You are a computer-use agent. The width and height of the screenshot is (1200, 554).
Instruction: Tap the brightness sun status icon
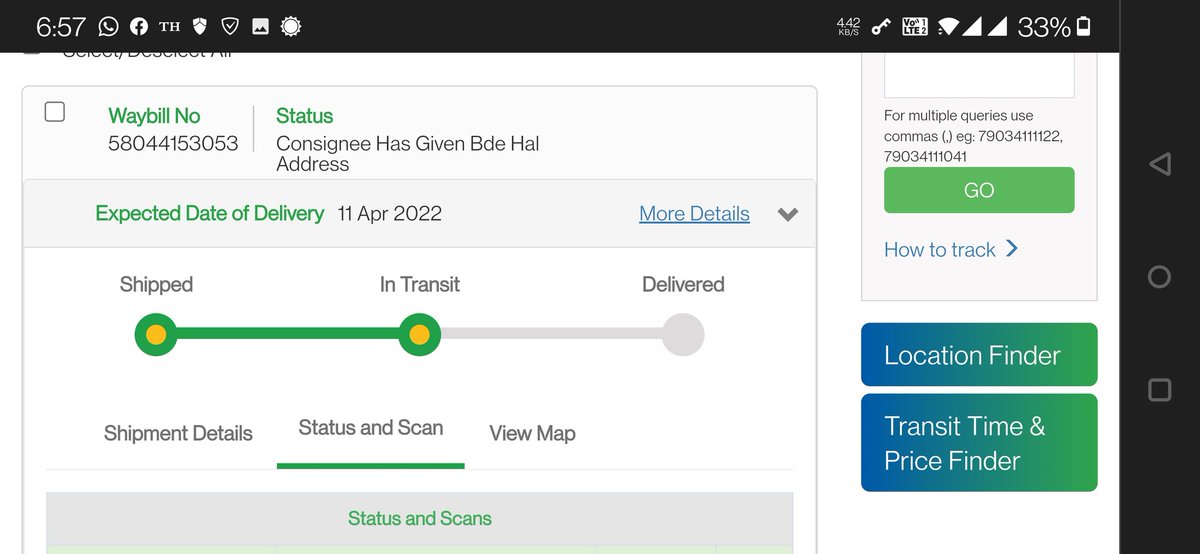click(x=291, y=27)
